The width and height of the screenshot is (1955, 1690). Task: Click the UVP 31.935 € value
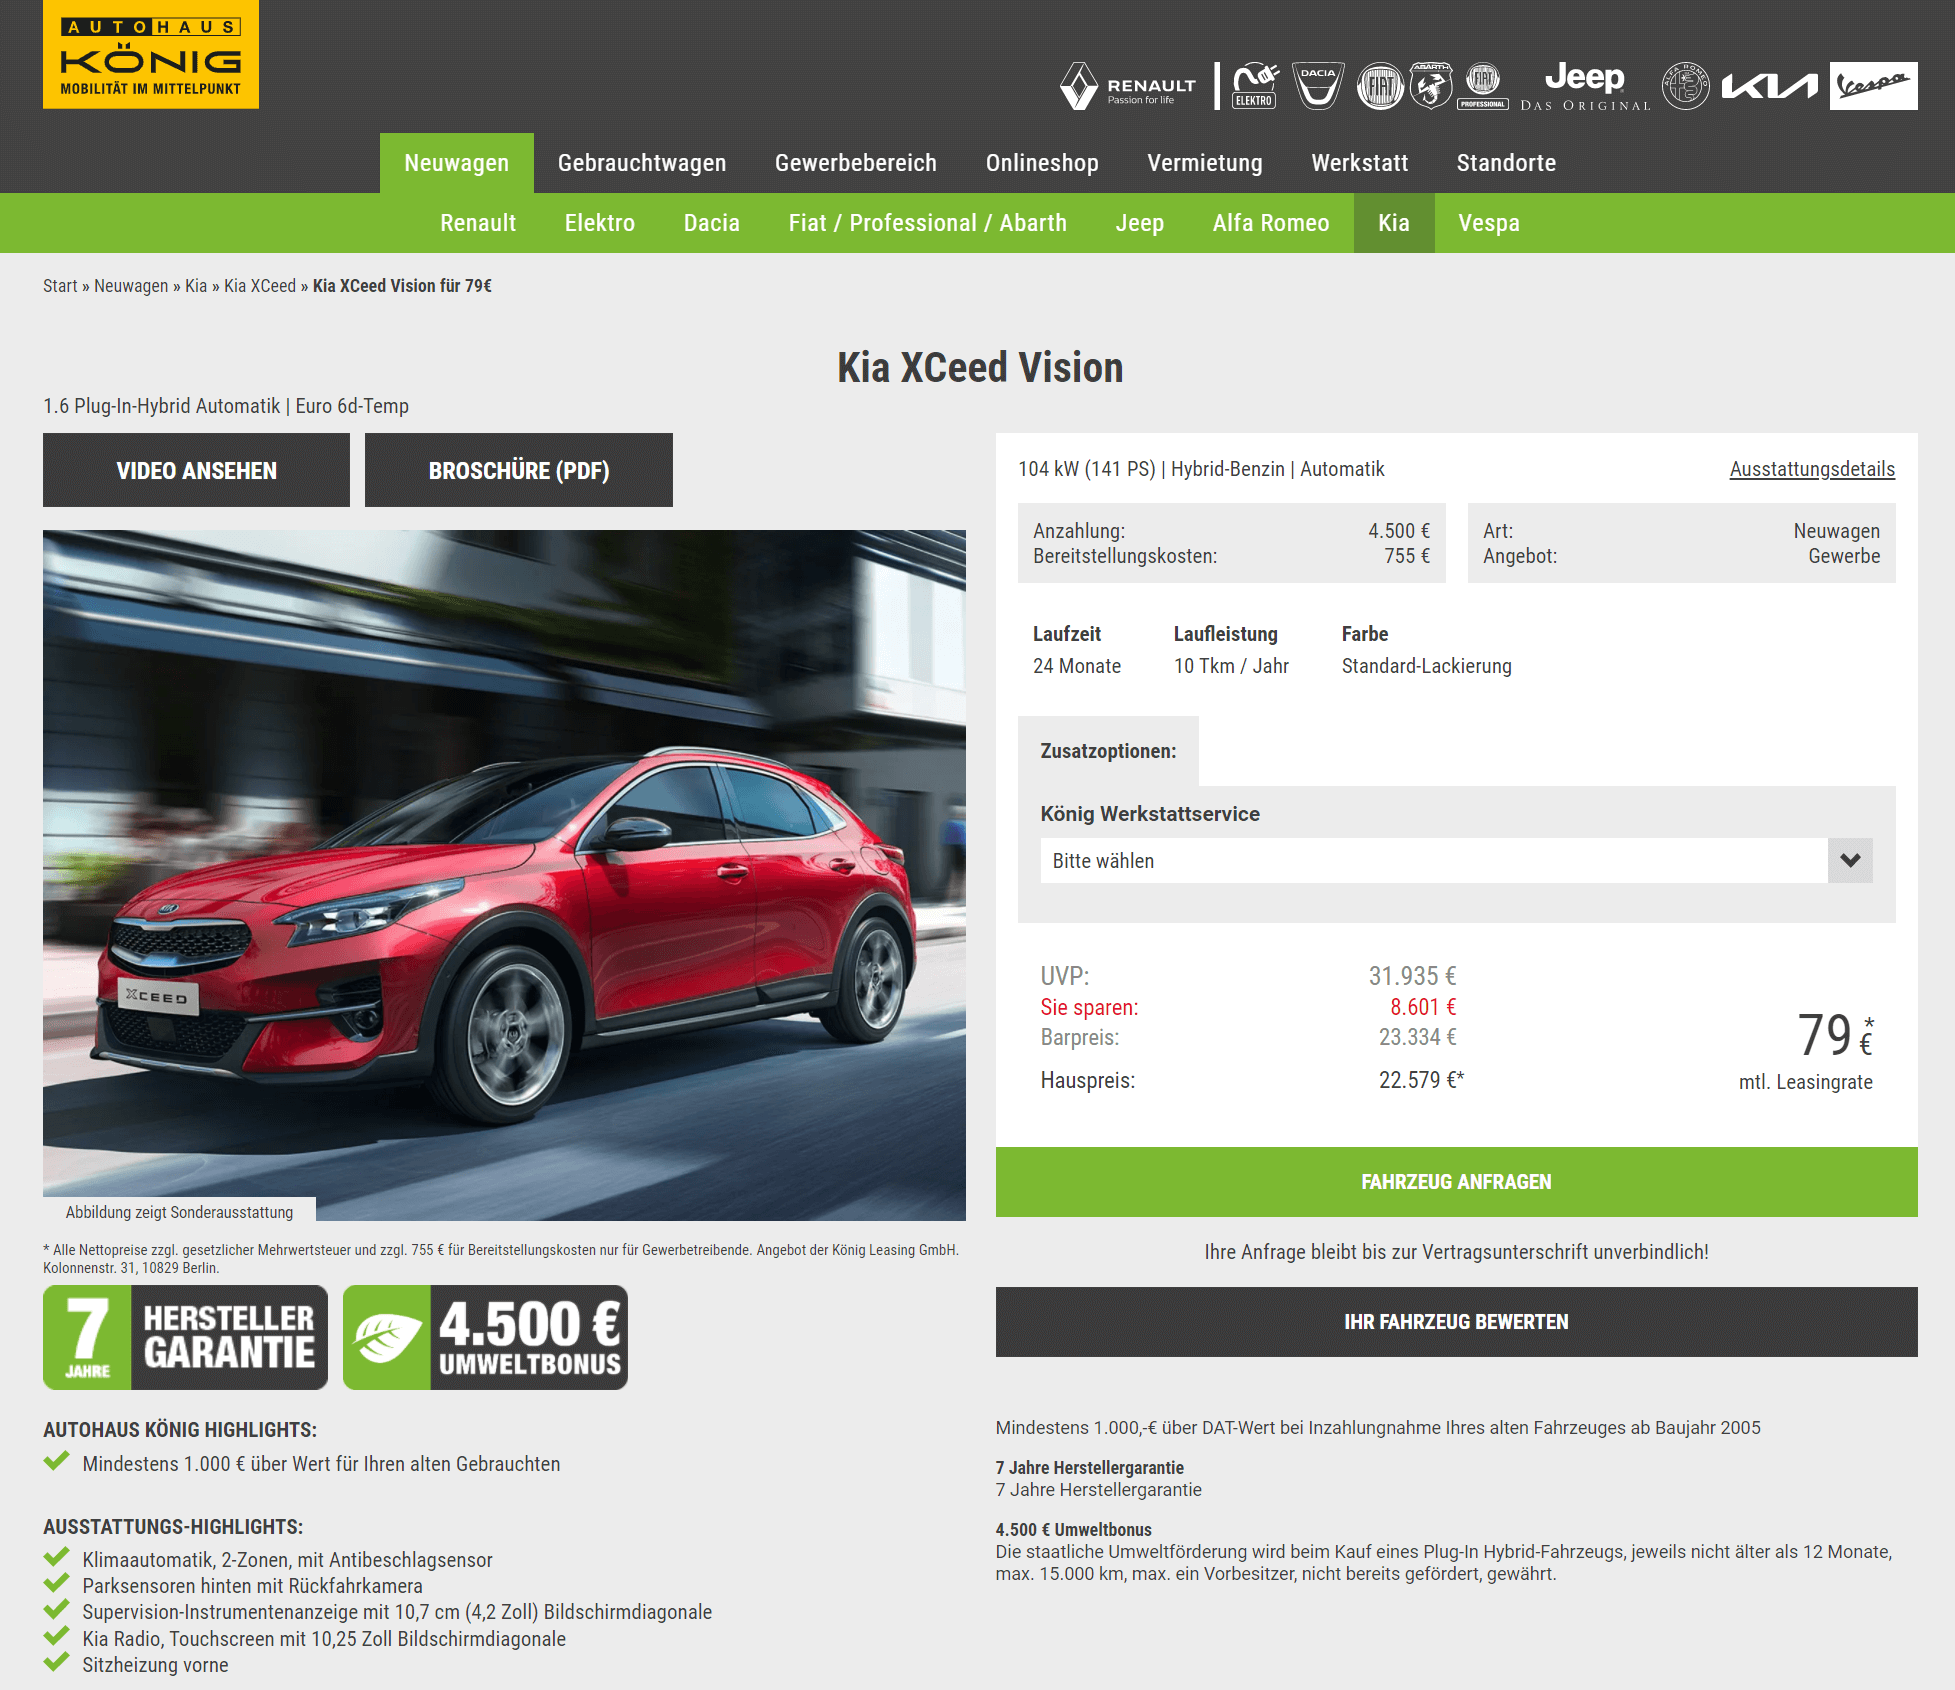[x=1412, y=976]
